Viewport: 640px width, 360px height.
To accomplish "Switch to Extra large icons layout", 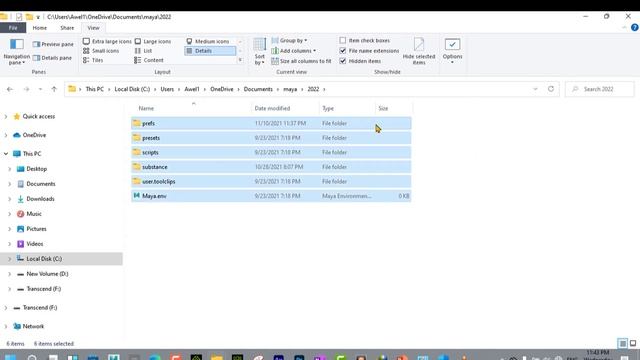I will (107, 41).
